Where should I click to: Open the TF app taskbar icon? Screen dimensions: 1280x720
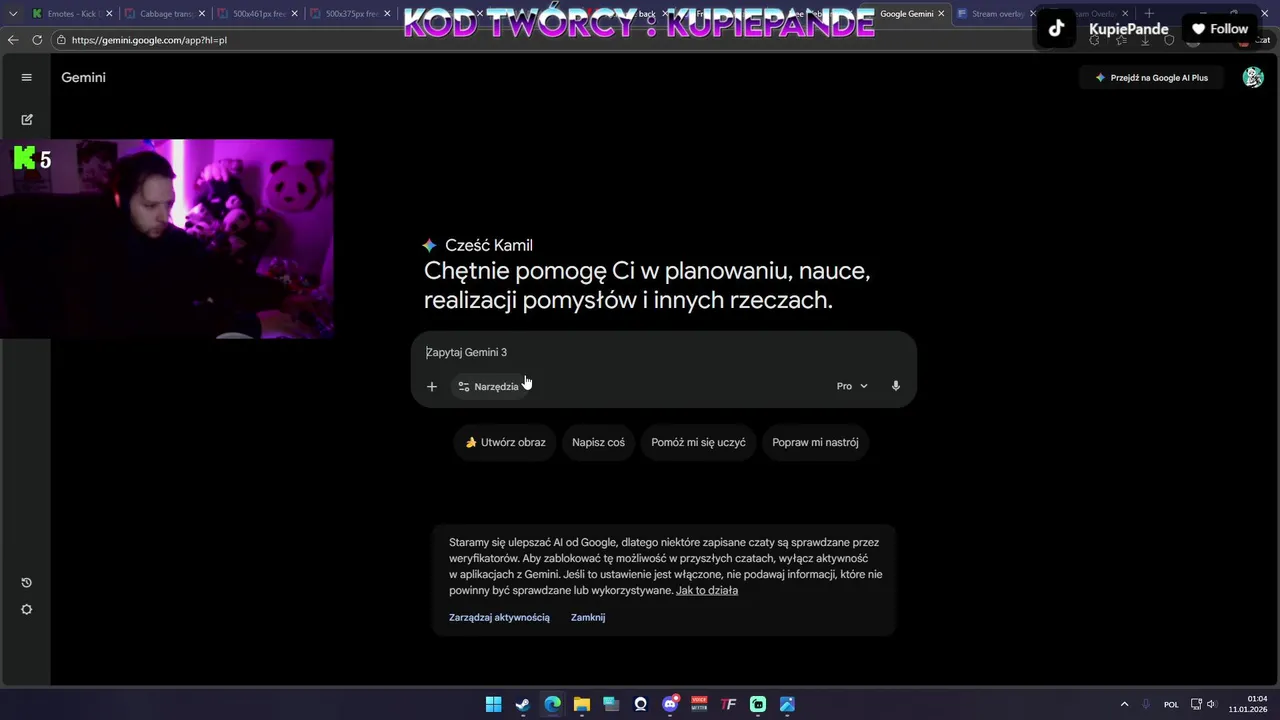(729, 704)
